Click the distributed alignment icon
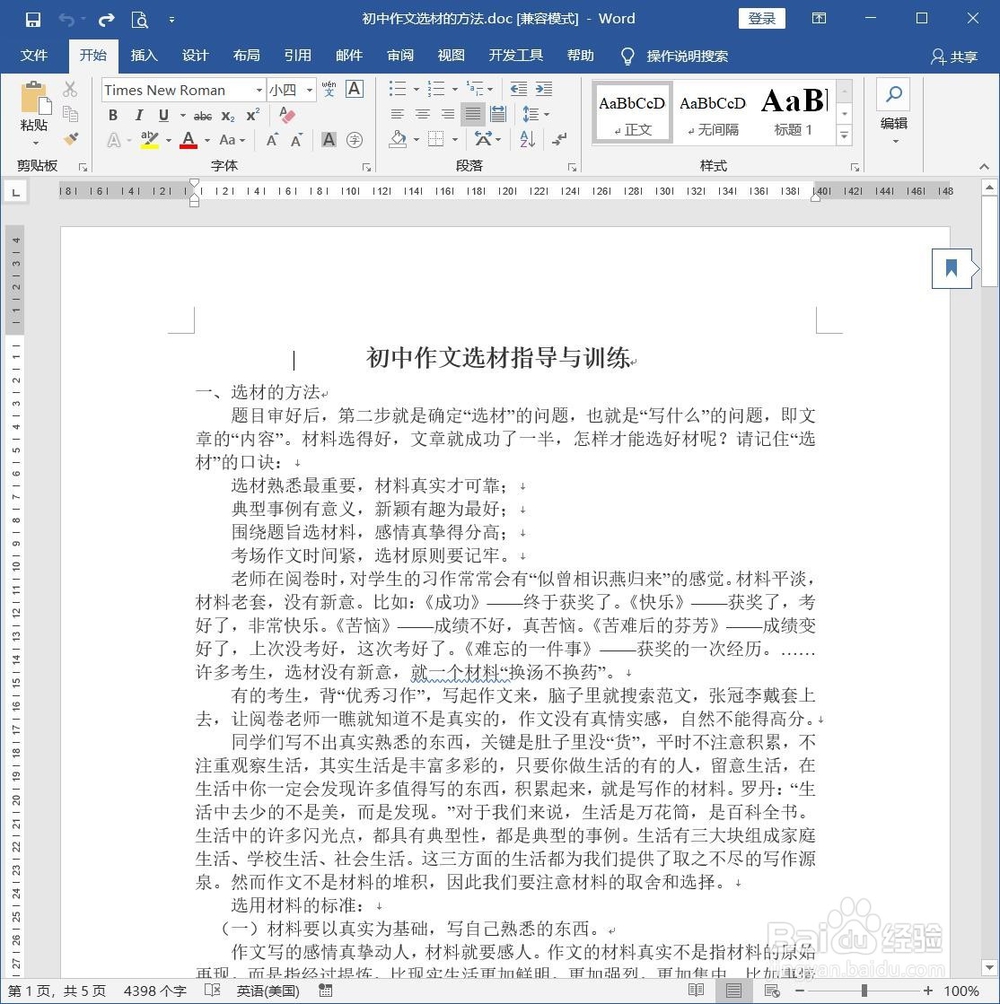This screenshot has height=1004, width=1000. click(497, 114)
